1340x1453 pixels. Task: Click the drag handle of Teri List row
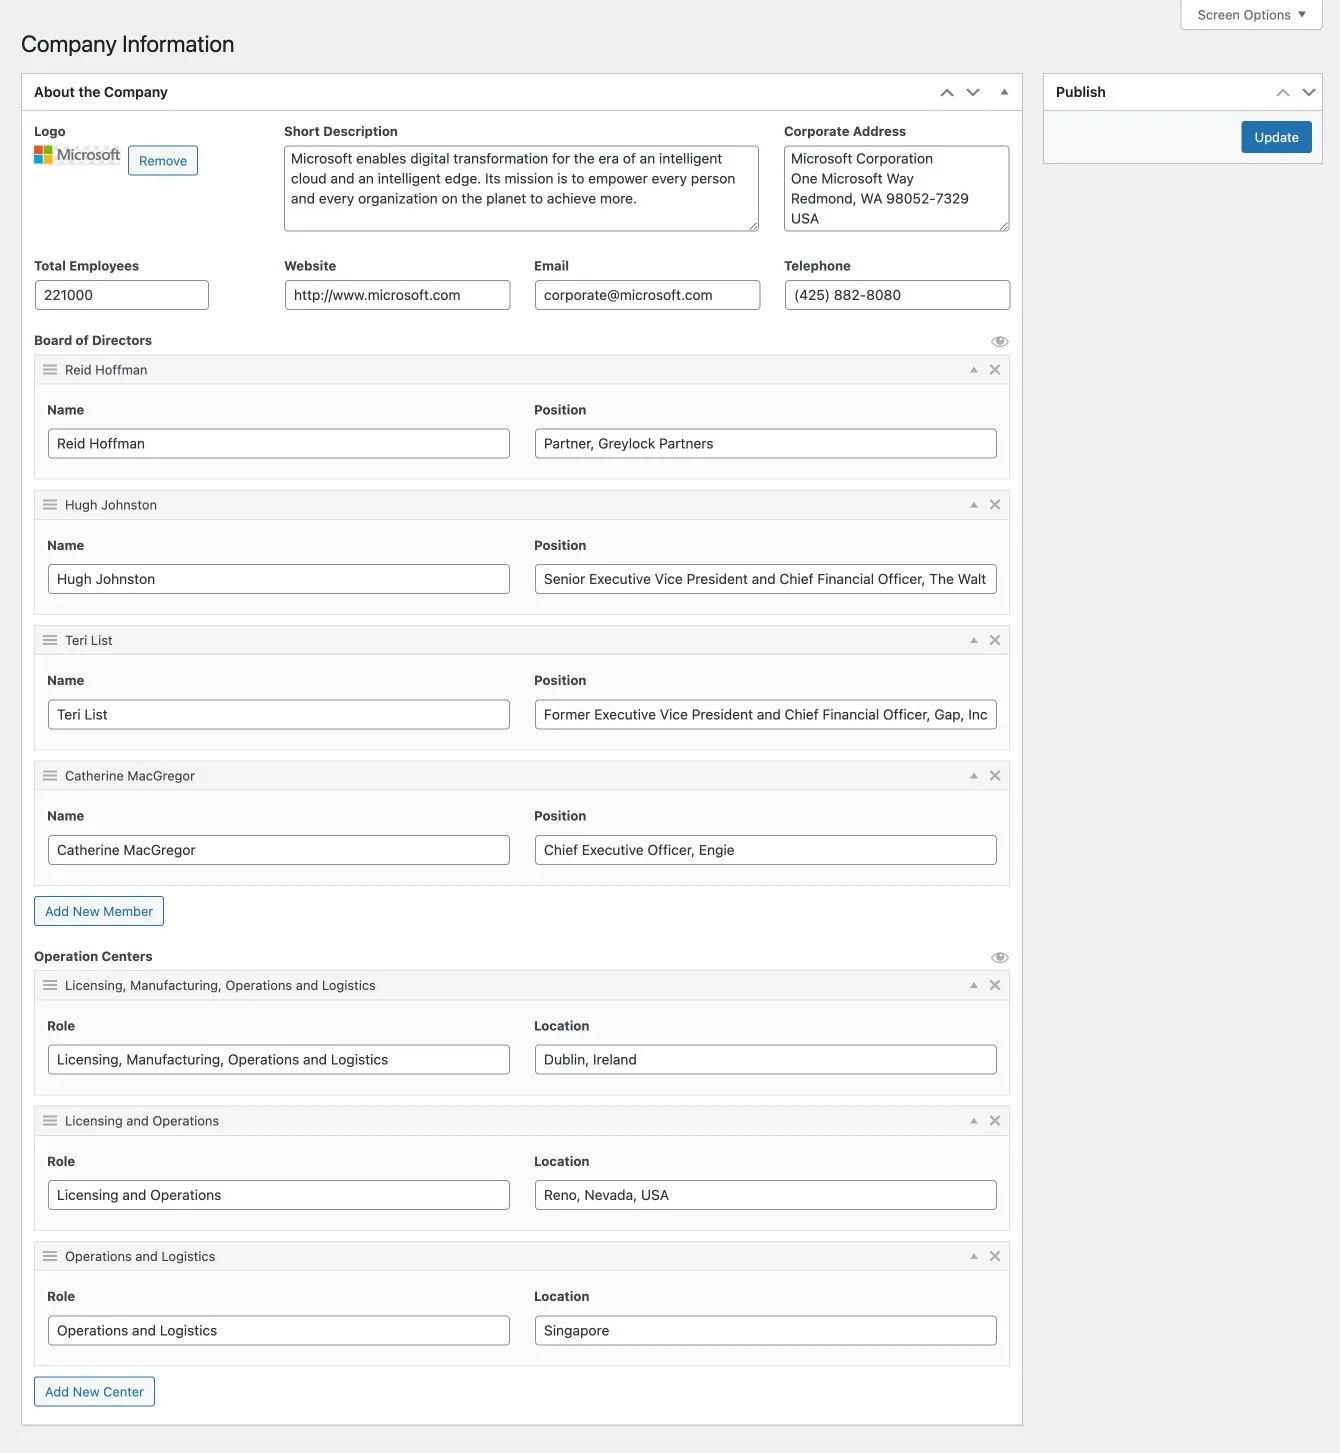[50, 640]
